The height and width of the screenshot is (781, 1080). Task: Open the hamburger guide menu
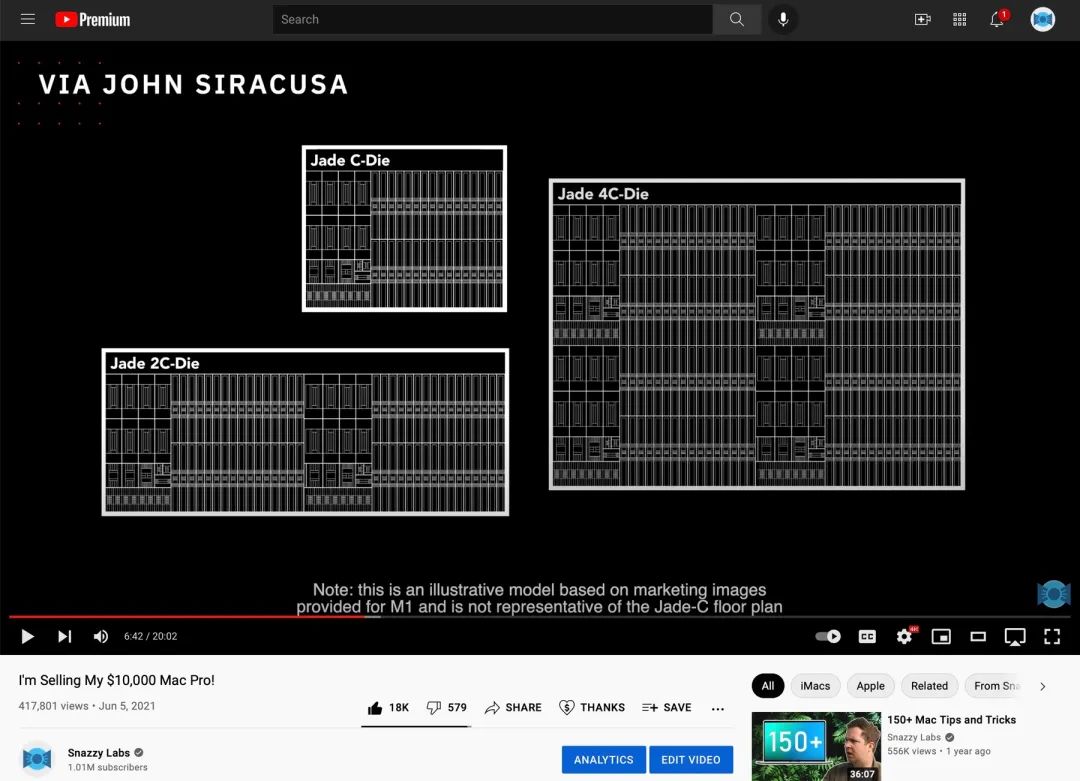click(x=28, y=19)
